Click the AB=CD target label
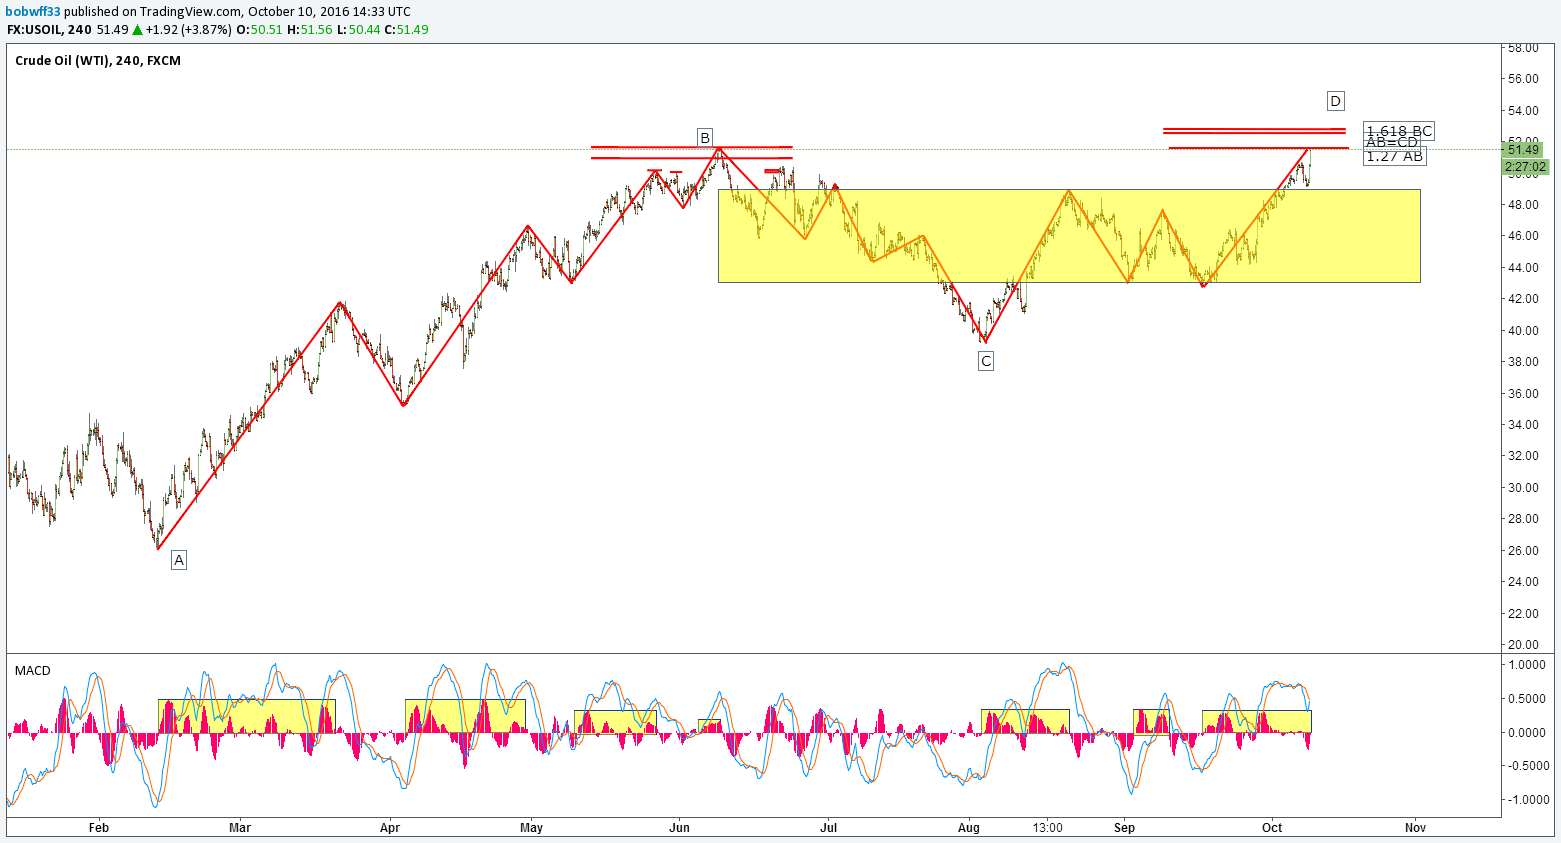Image resolution: width=1561 pixels, height=843 pixels. pos(1392,143)
